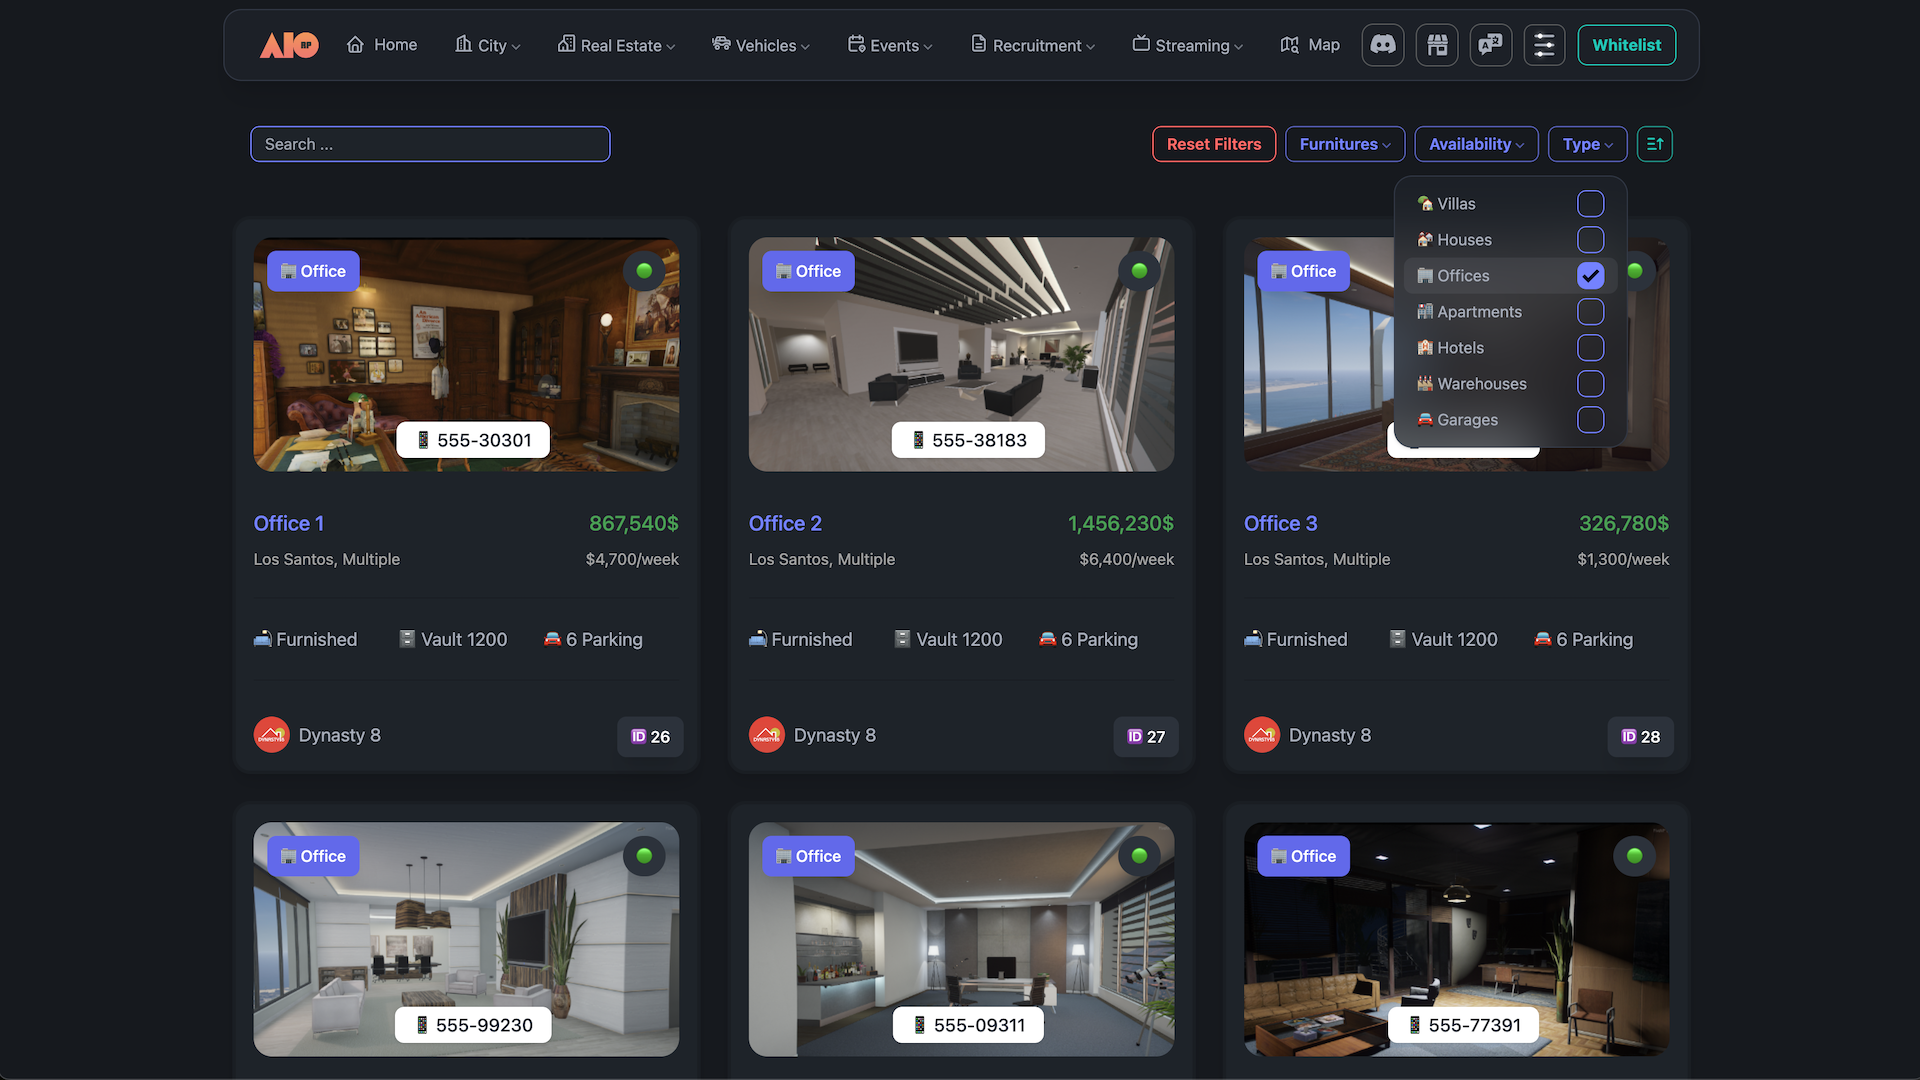
Task: Uncheck the Offices checkbox
Action: point(1590,276)
